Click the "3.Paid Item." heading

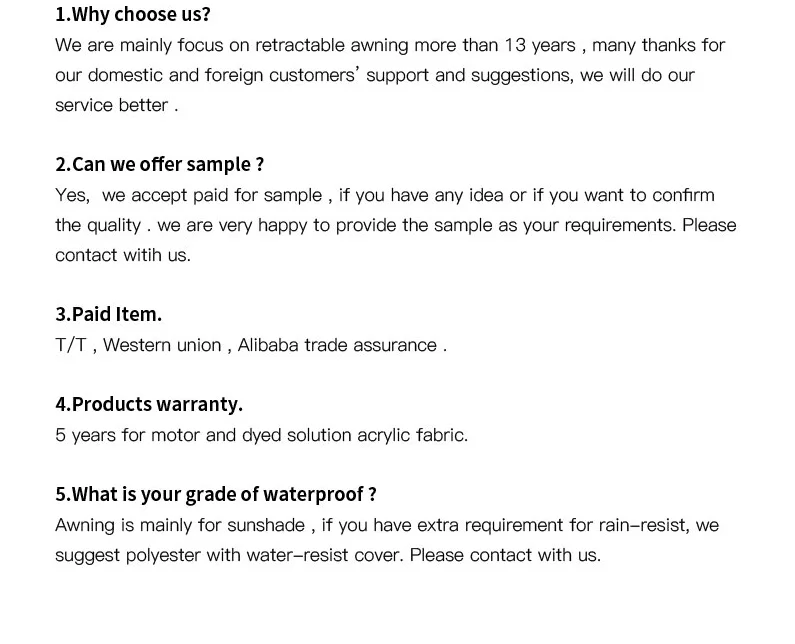(x=108, y=315)
